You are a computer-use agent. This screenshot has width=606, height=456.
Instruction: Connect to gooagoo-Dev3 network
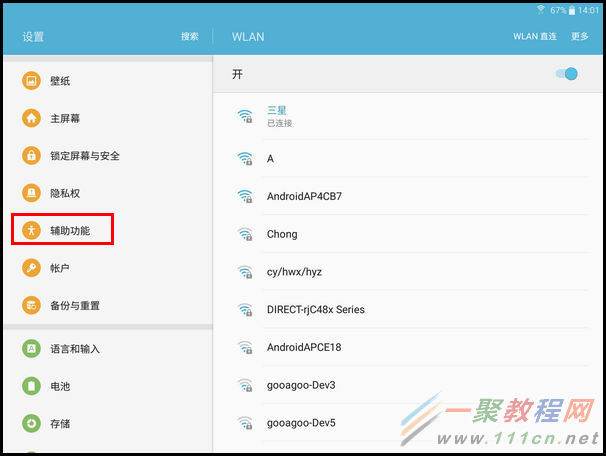[408, 385]
